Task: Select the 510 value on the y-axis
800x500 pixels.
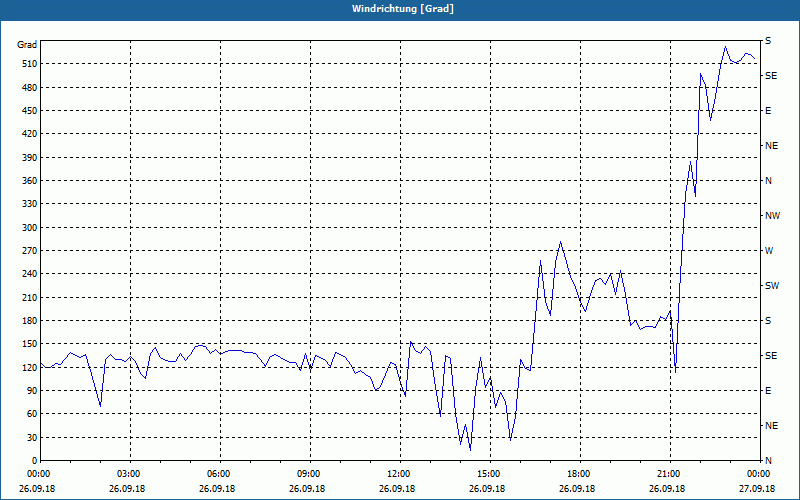Action: (29, 64)
